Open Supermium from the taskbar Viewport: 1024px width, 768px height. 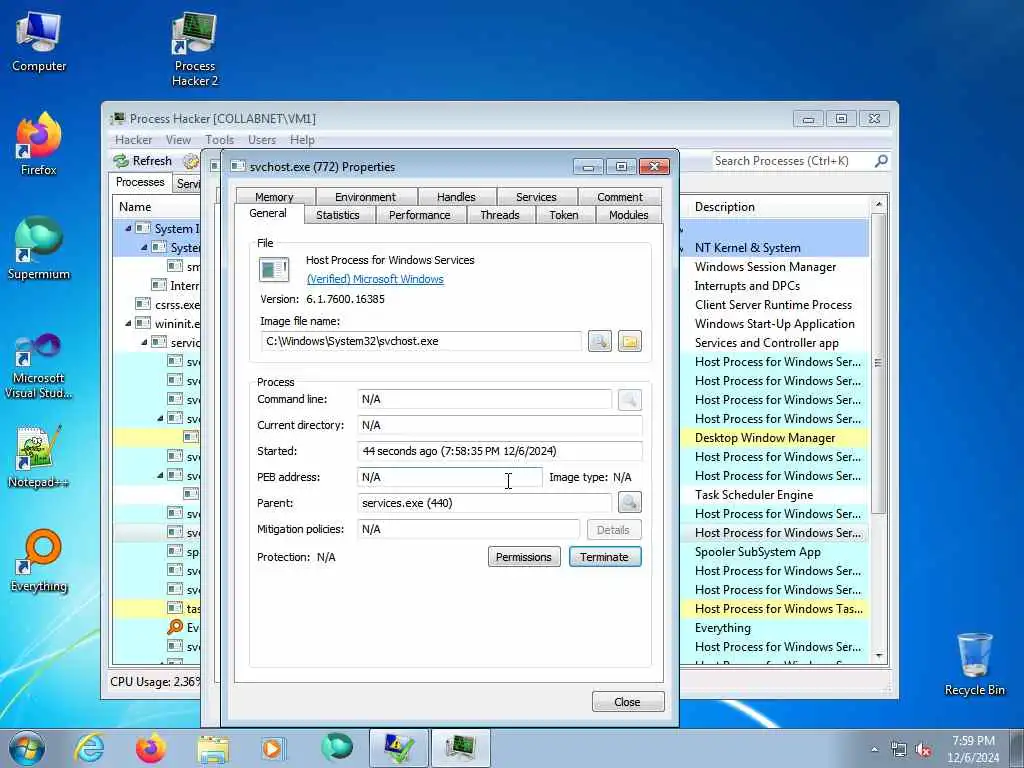tap(337, 748)
